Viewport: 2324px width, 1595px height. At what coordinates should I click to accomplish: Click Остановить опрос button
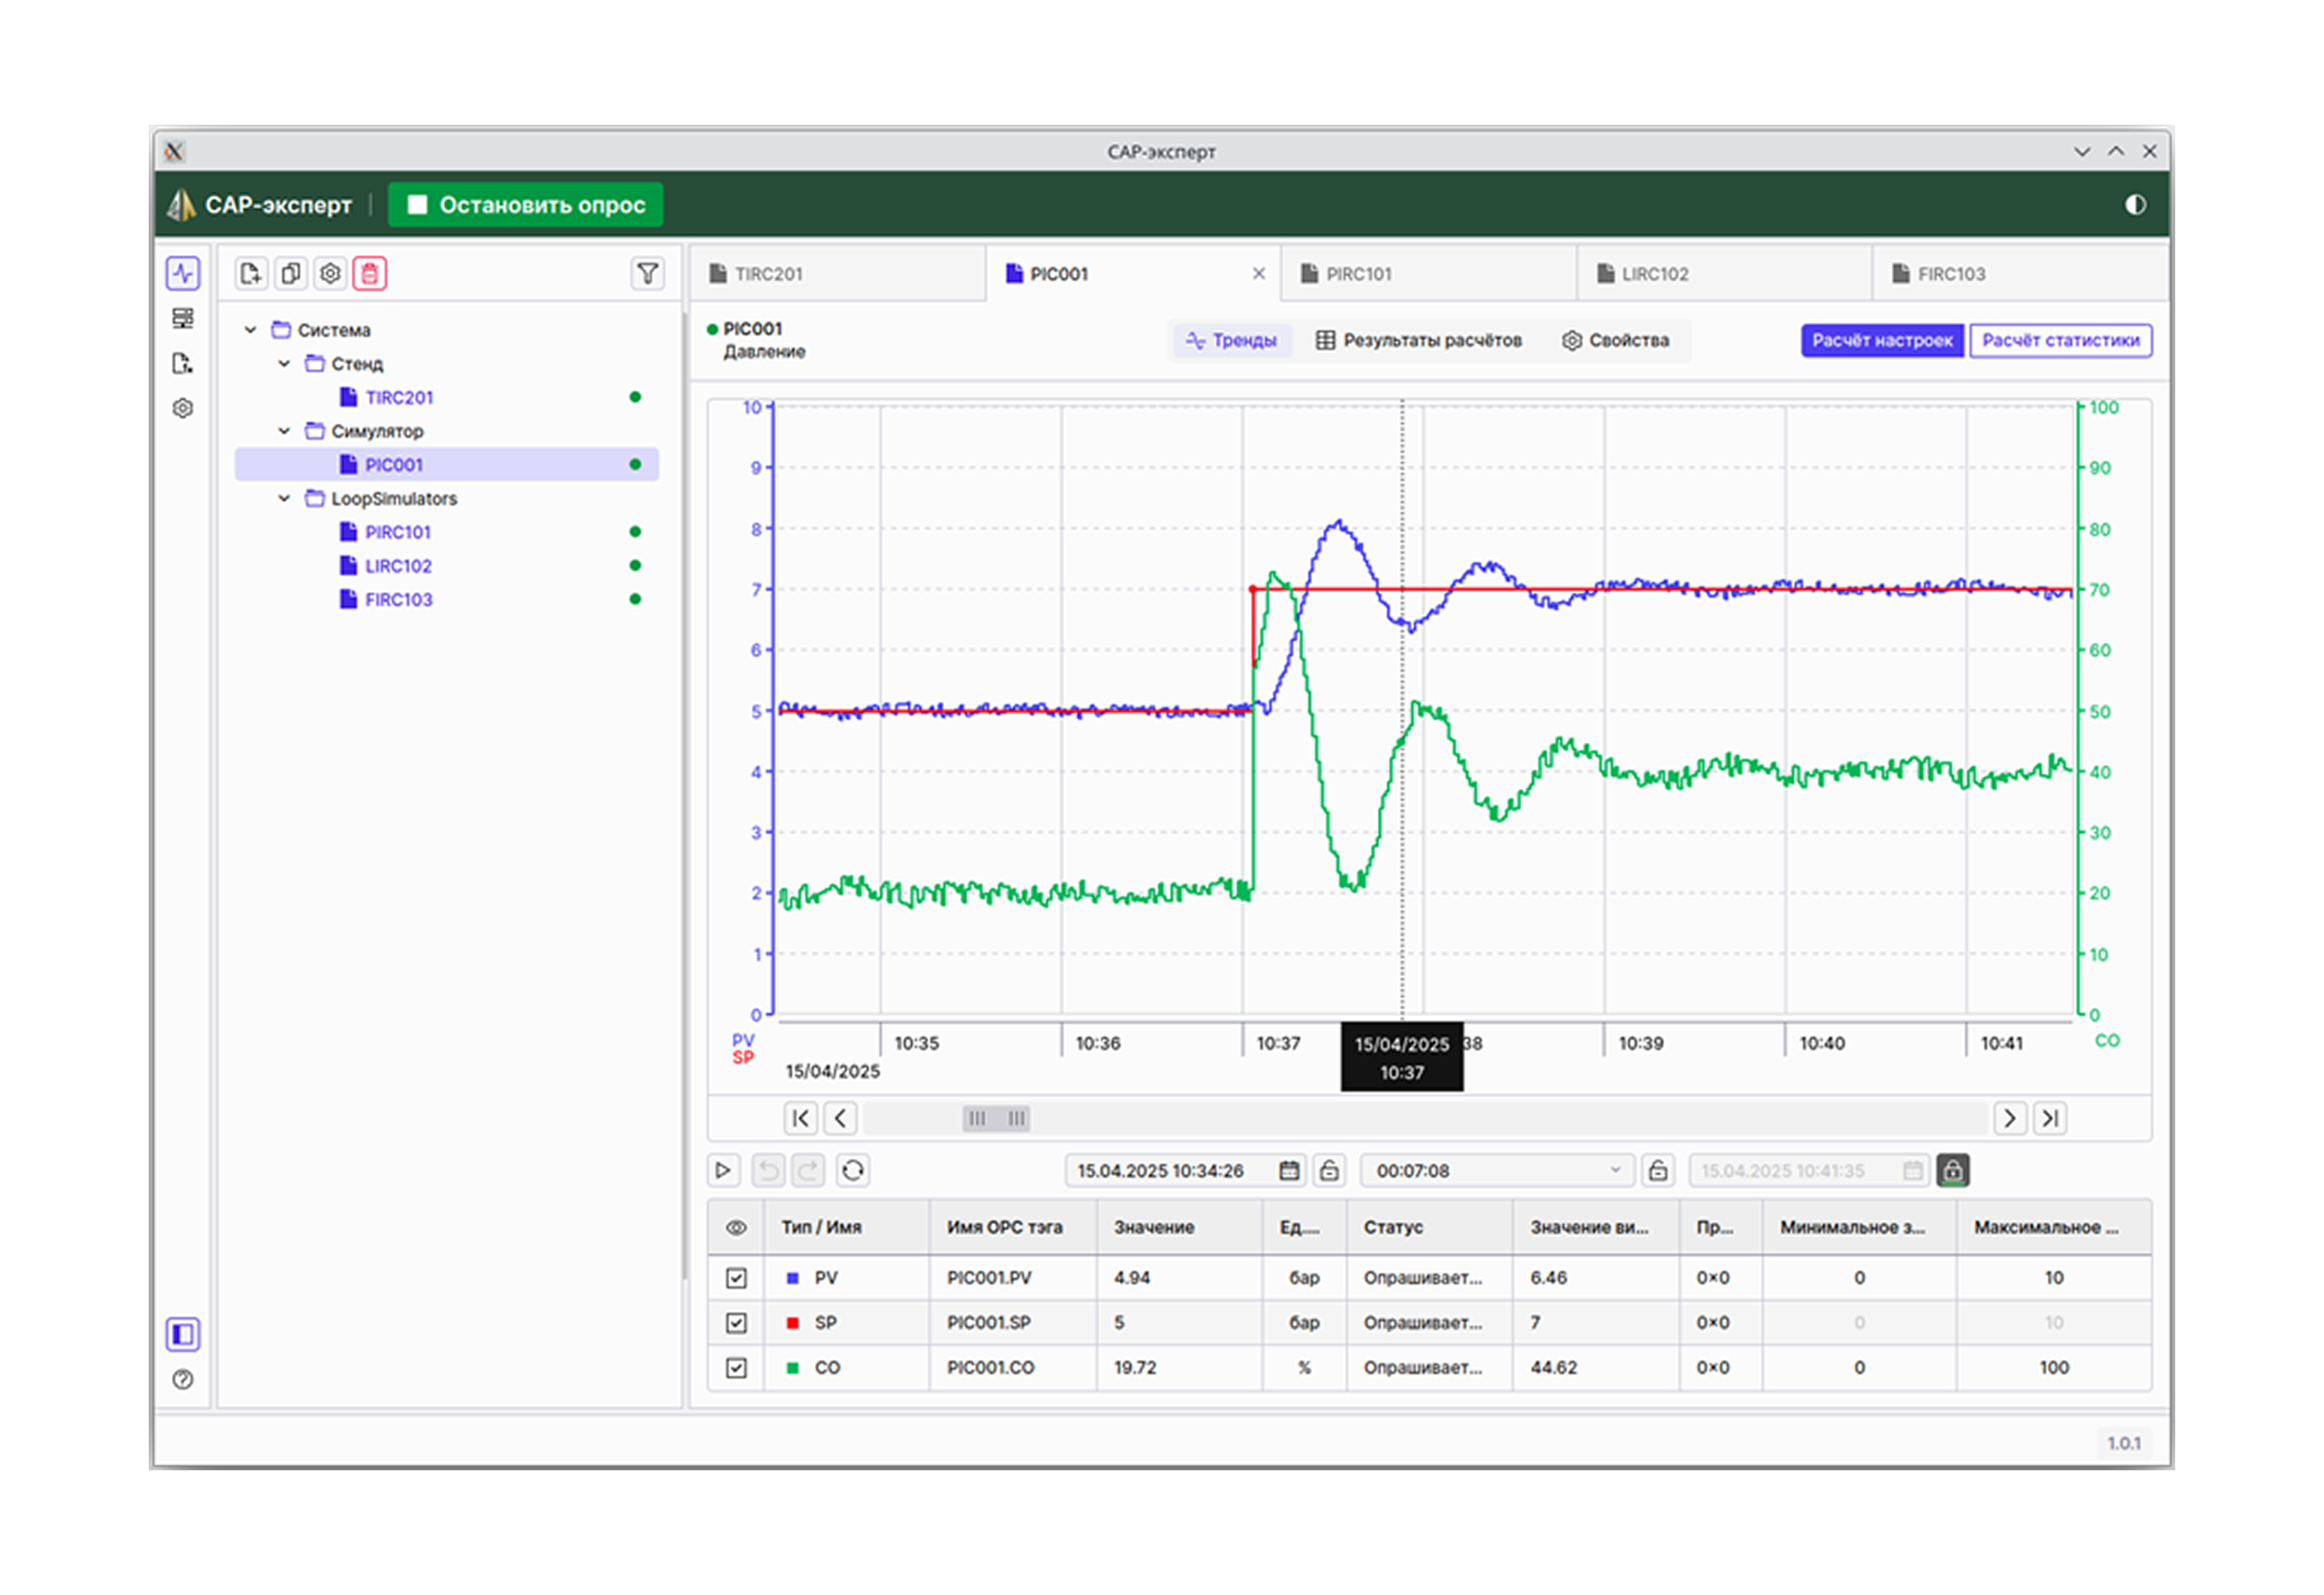pyautogui.click(x=526, y=205)
